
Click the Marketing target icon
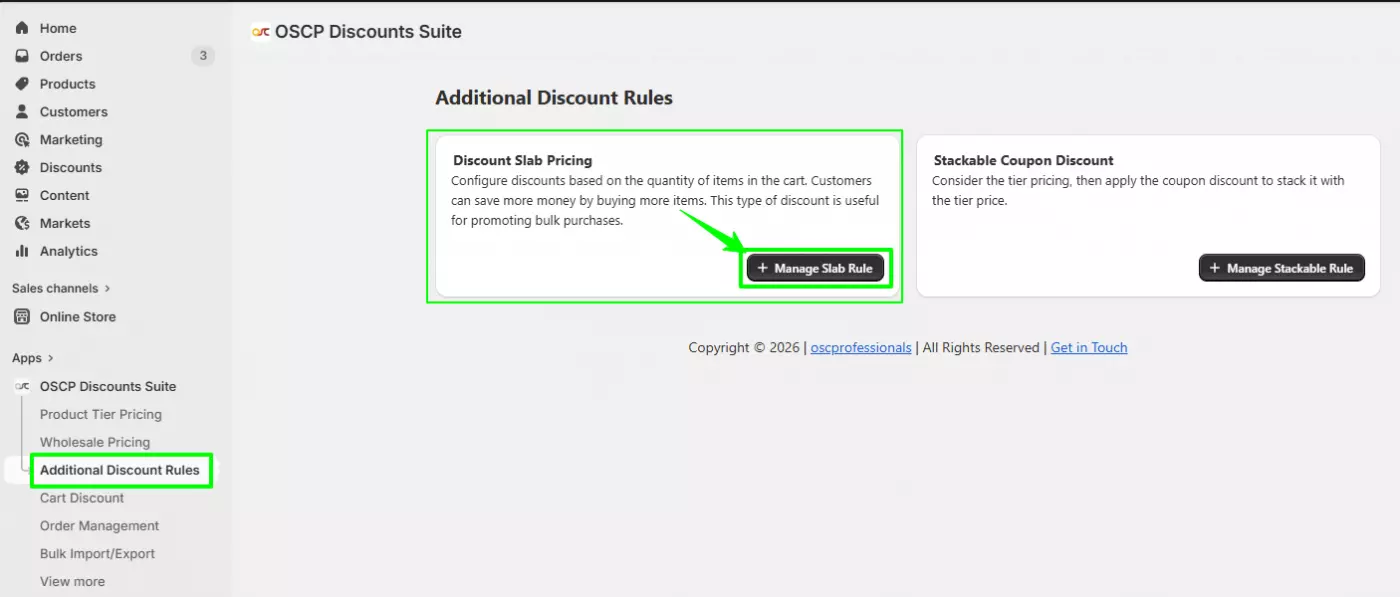(x=22, y=140)
